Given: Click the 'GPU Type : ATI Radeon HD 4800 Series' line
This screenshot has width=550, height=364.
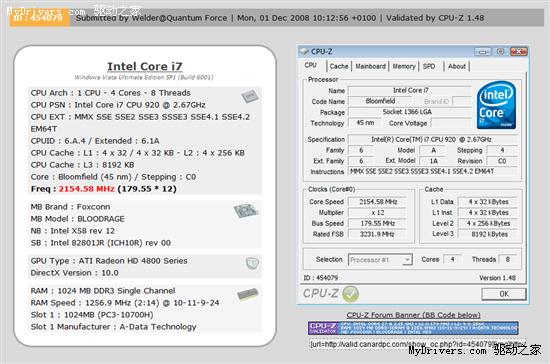Looking at the screenshot, I should coord(109,261).
